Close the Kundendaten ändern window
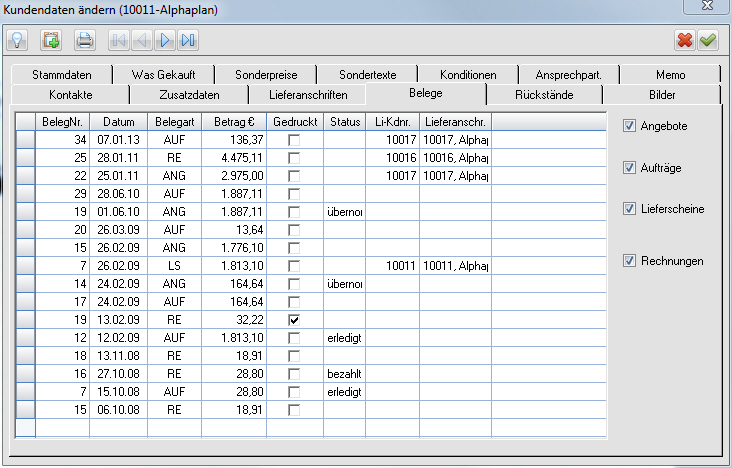This screenshot has width=732, height=468. coord(707,6)
